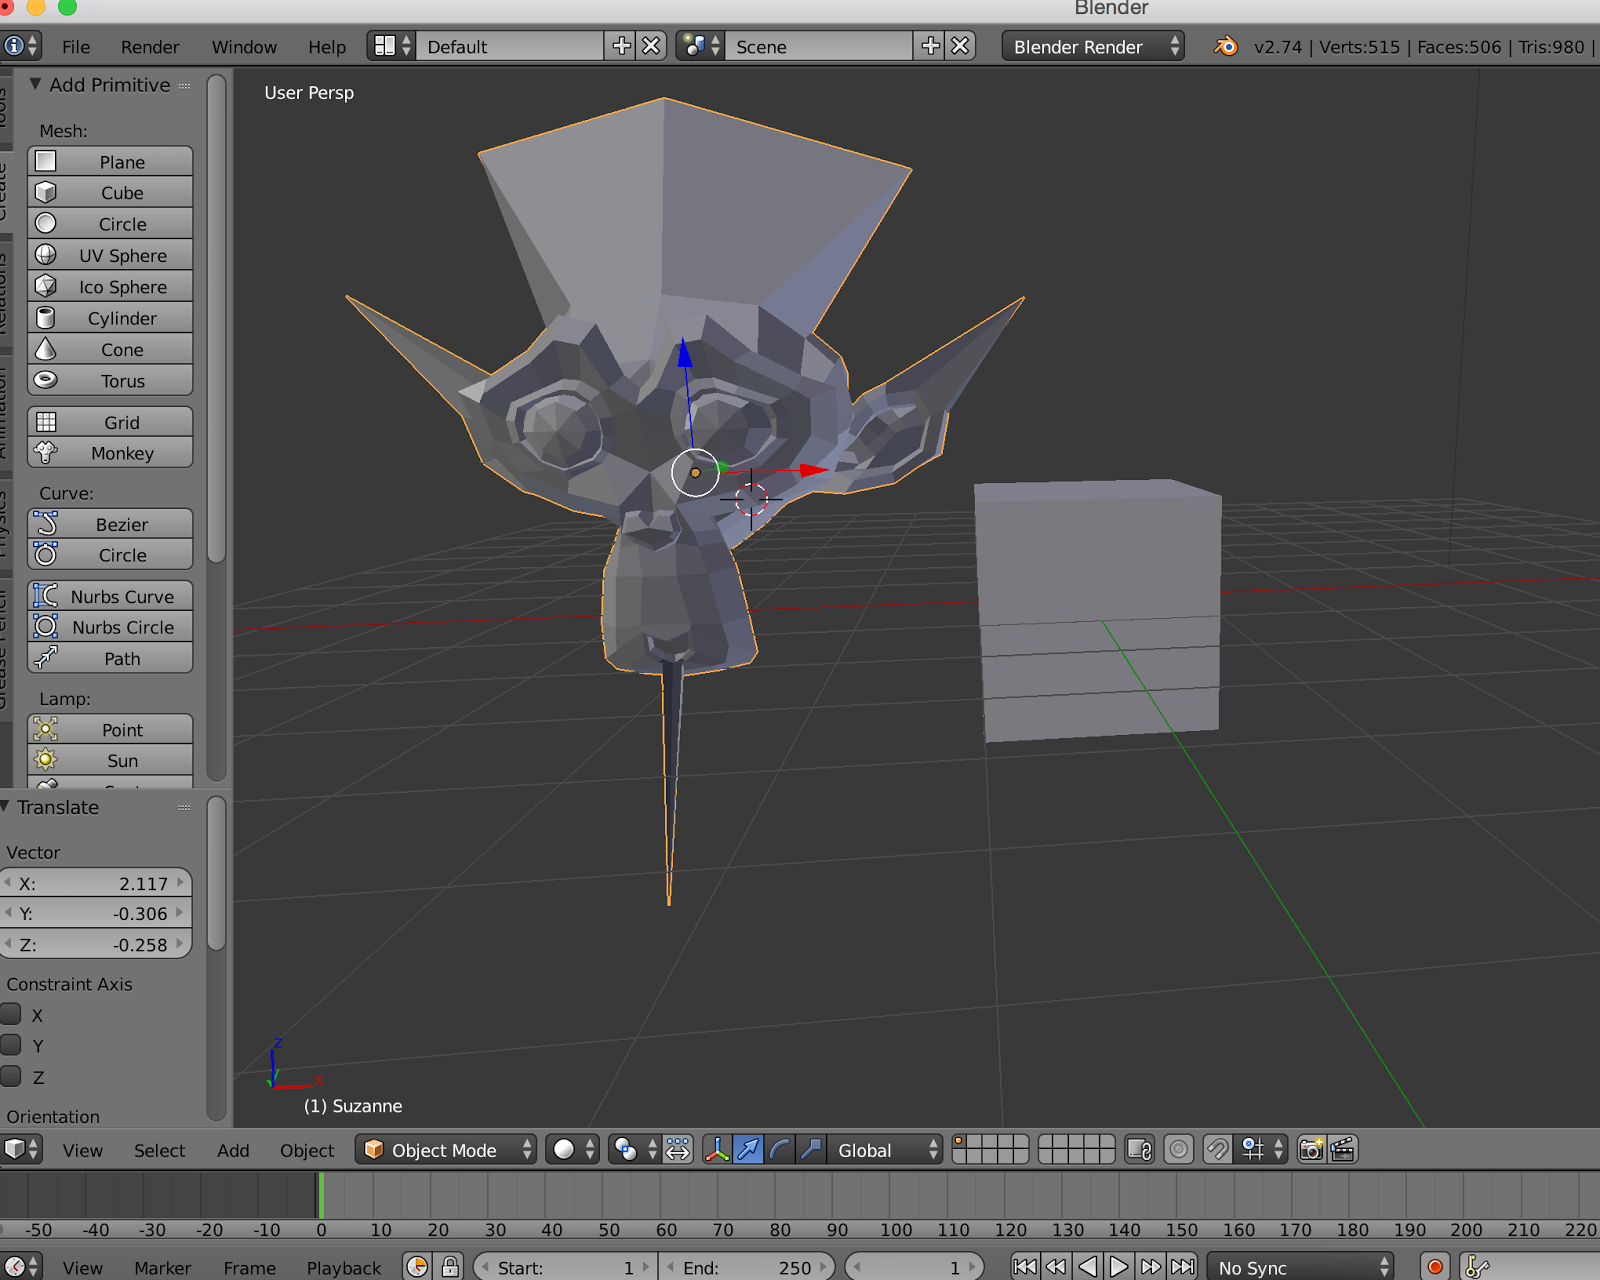Click the scale manipulator icon
This screenshot has height=1280, width=1600.
click(x=811, y=1150)
